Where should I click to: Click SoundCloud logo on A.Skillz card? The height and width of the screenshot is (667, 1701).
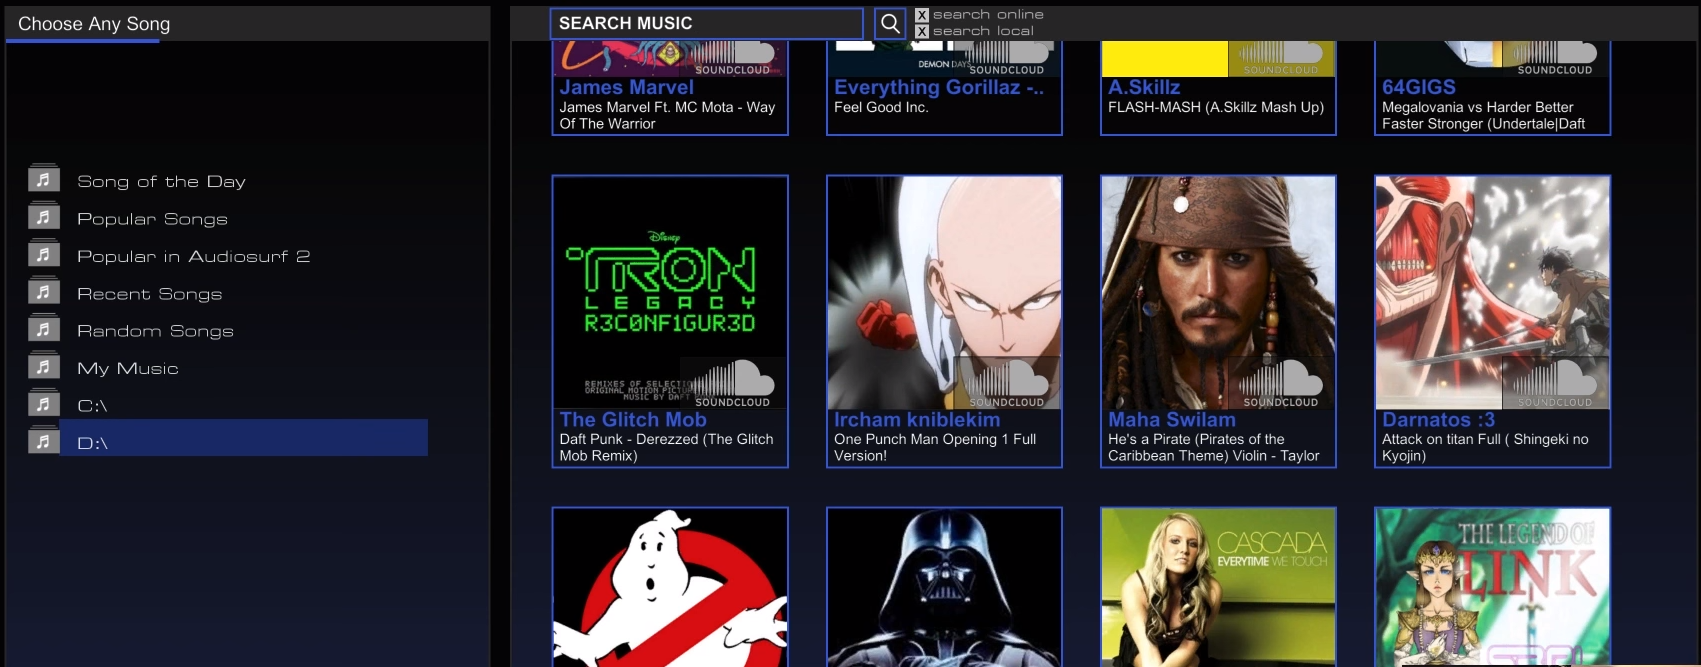tap(1281, 59)
